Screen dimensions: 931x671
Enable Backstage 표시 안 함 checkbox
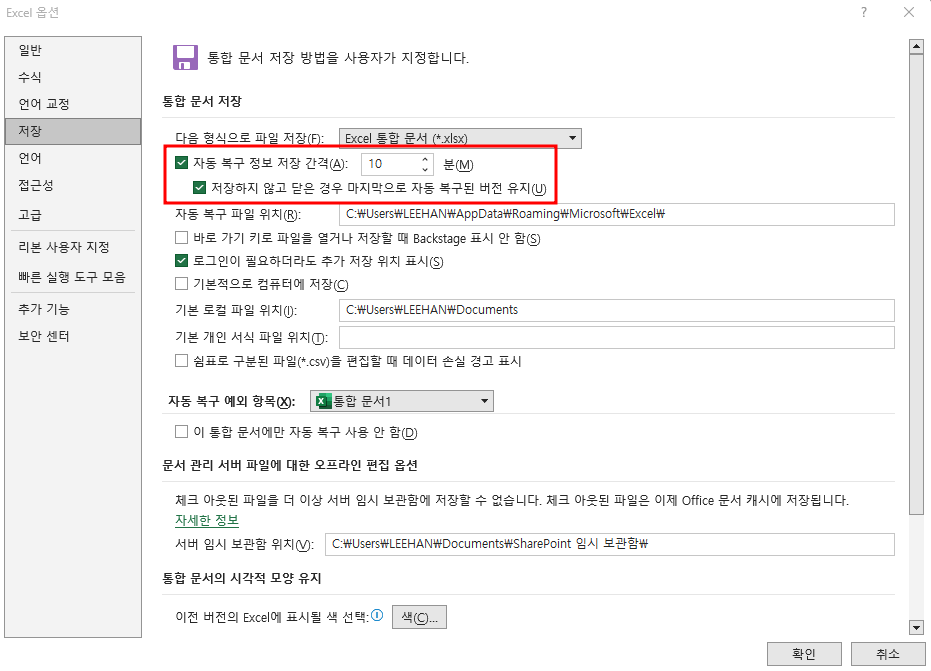coord(182,238)
